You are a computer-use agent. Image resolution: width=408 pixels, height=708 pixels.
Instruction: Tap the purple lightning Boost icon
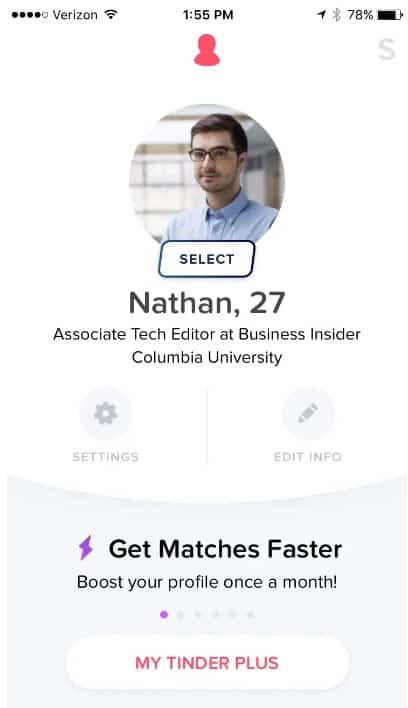86,548
